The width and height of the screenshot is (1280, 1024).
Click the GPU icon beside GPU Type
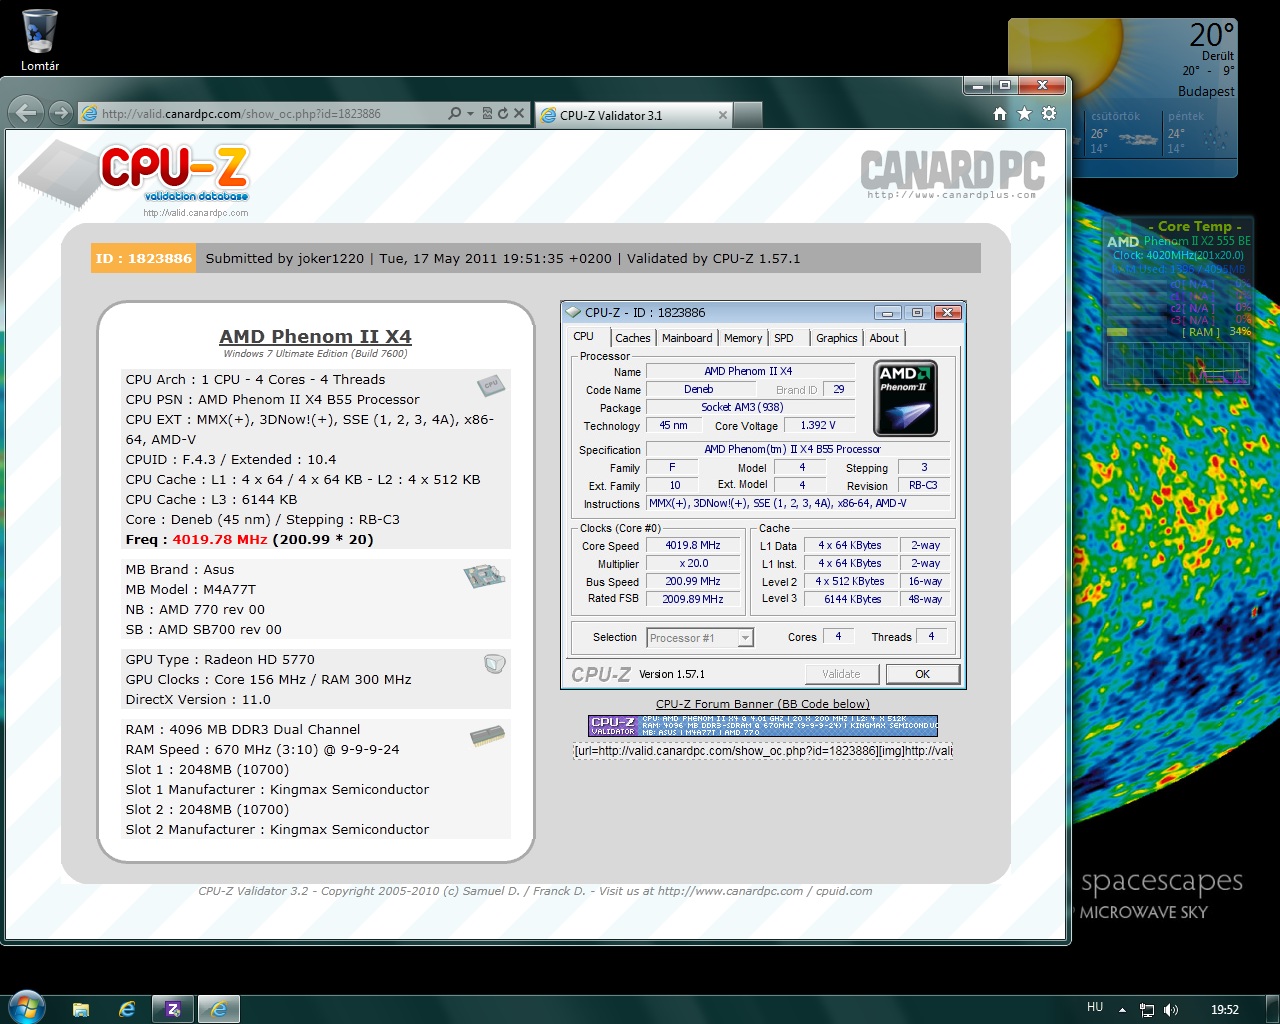[x=494, y=663]
